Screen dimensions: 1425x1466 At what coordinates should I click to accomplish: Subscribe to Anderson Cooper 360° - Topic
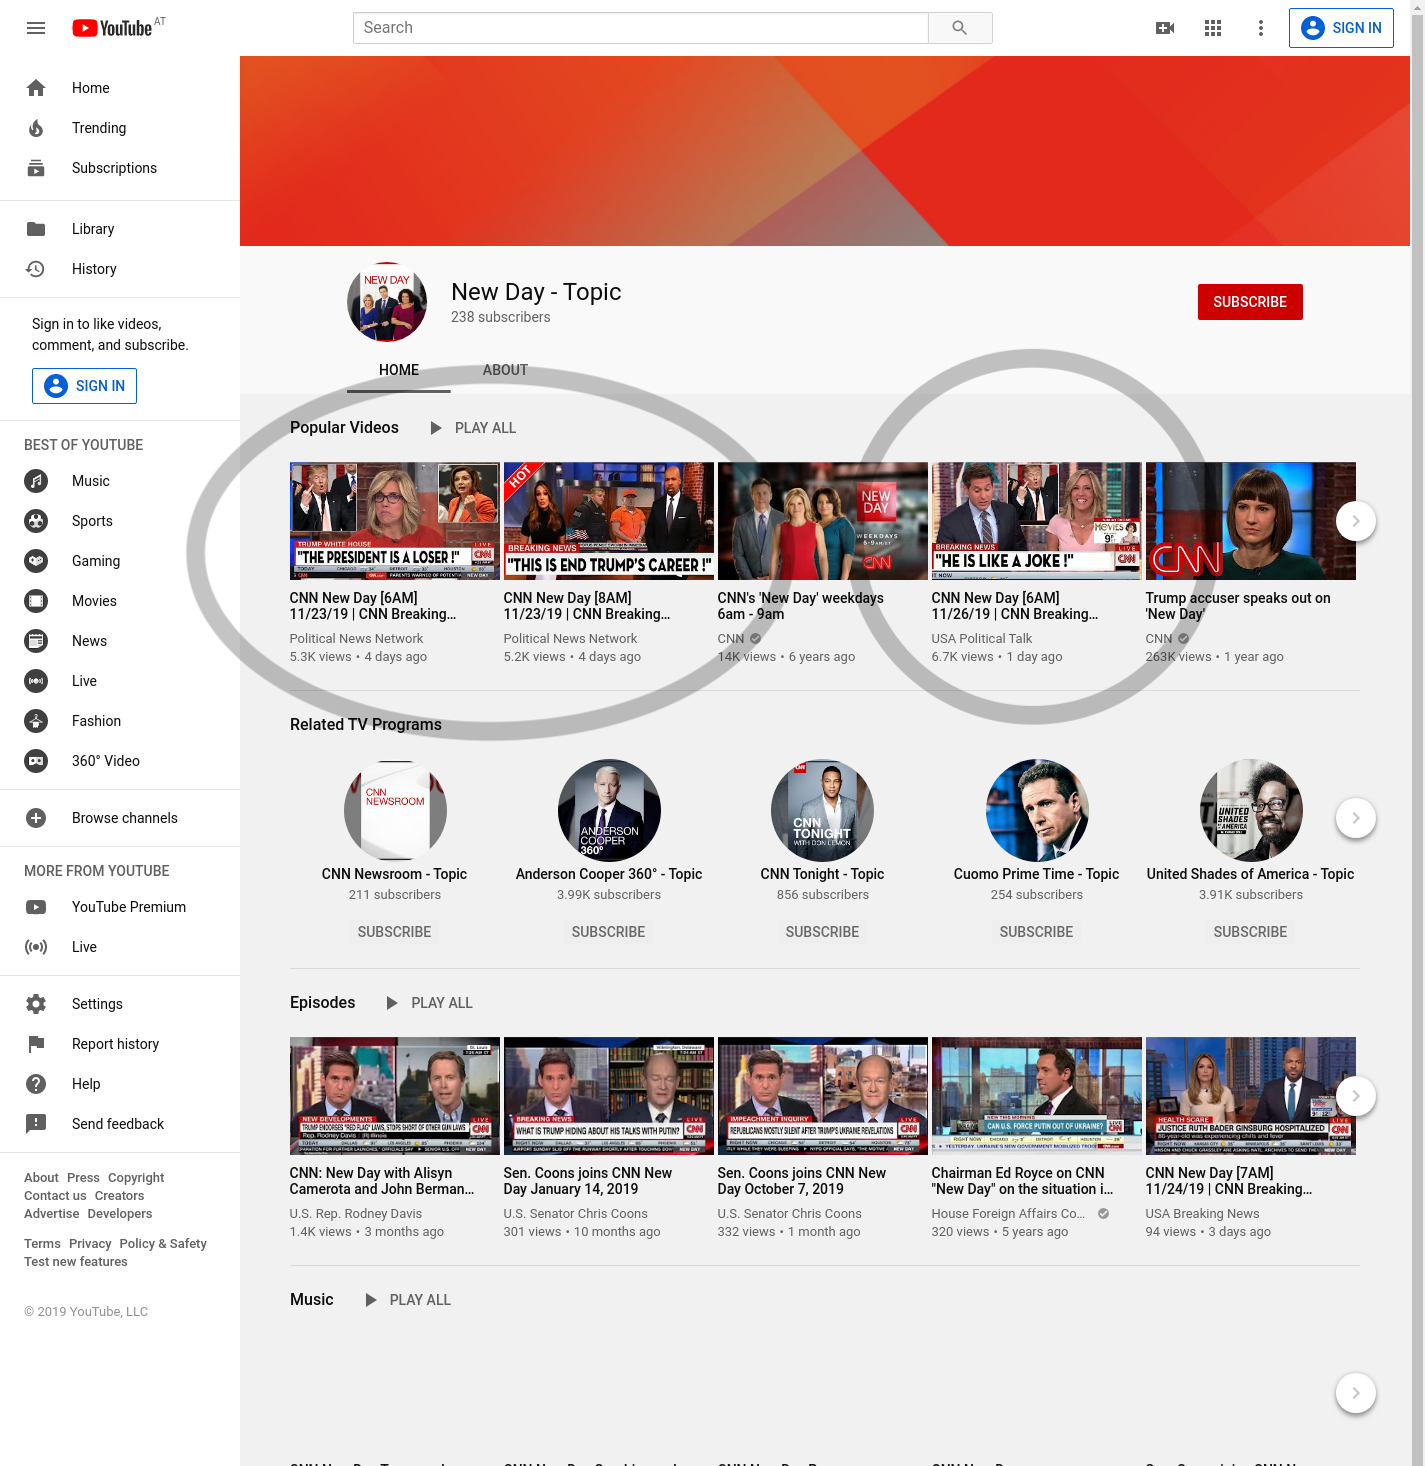point(609,932)
